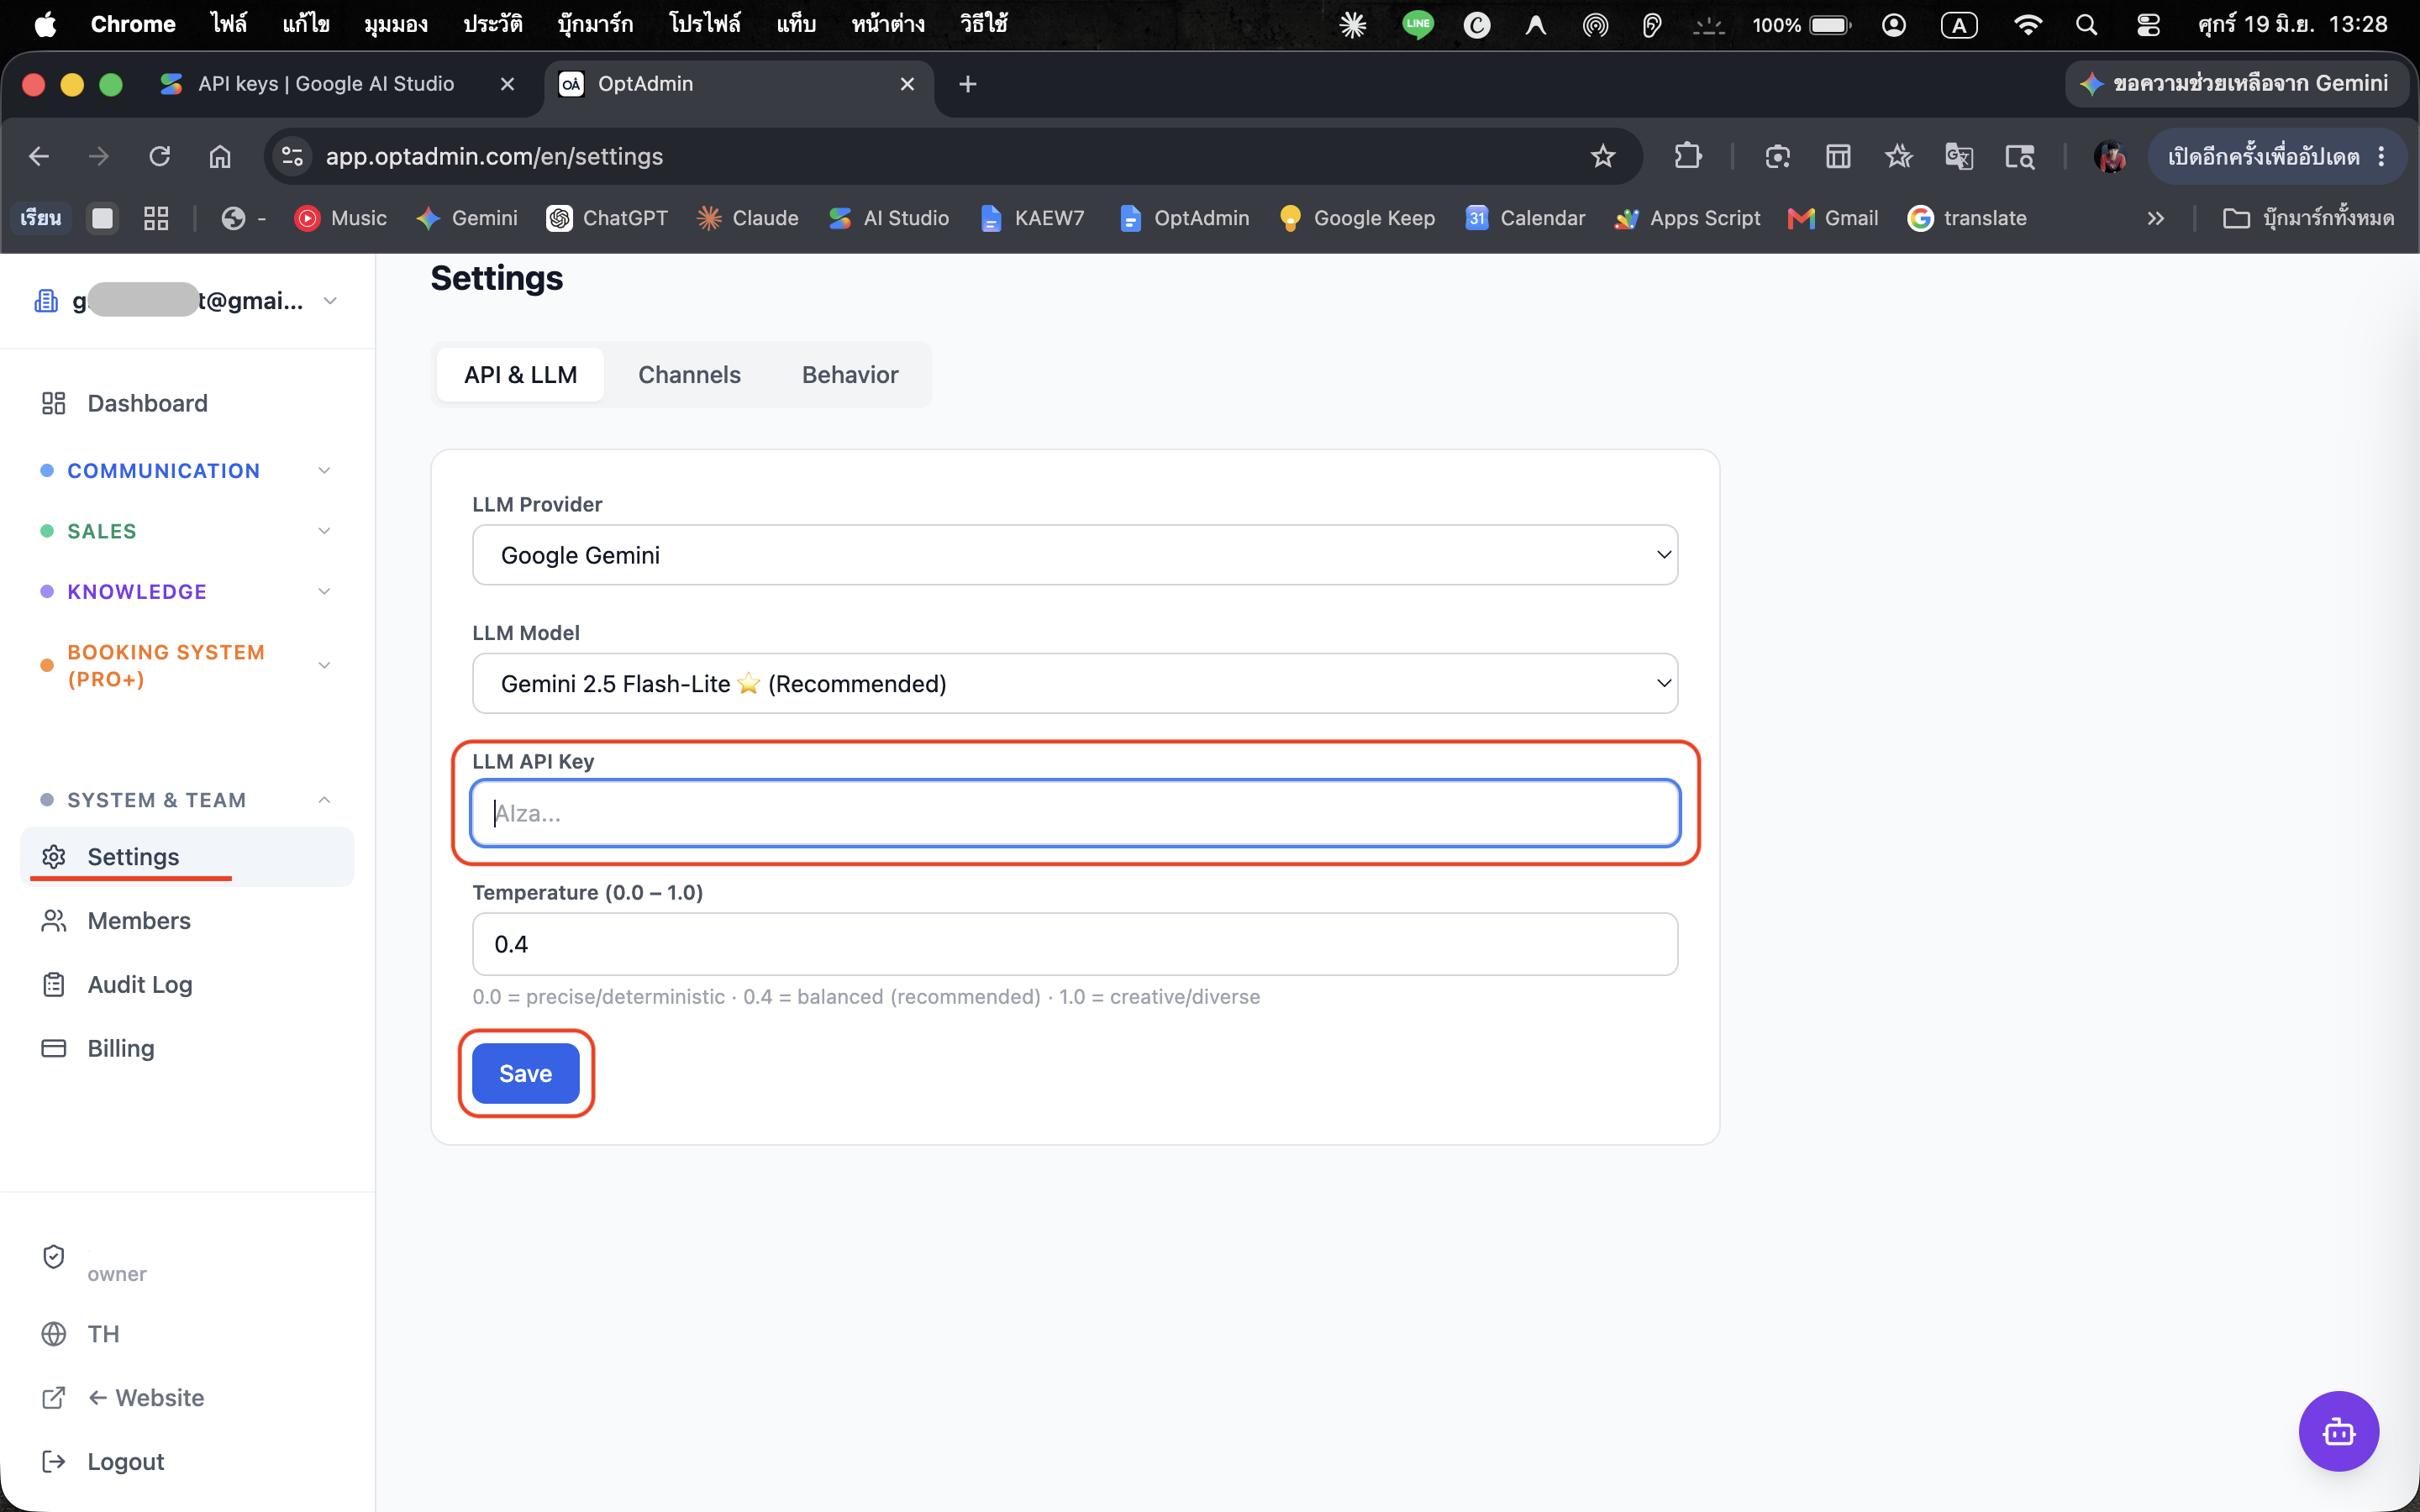Expand the COMMUNICATION sidebar section
The image size is (2420, 1512).
pyautogui.click(x=186, y=470)
